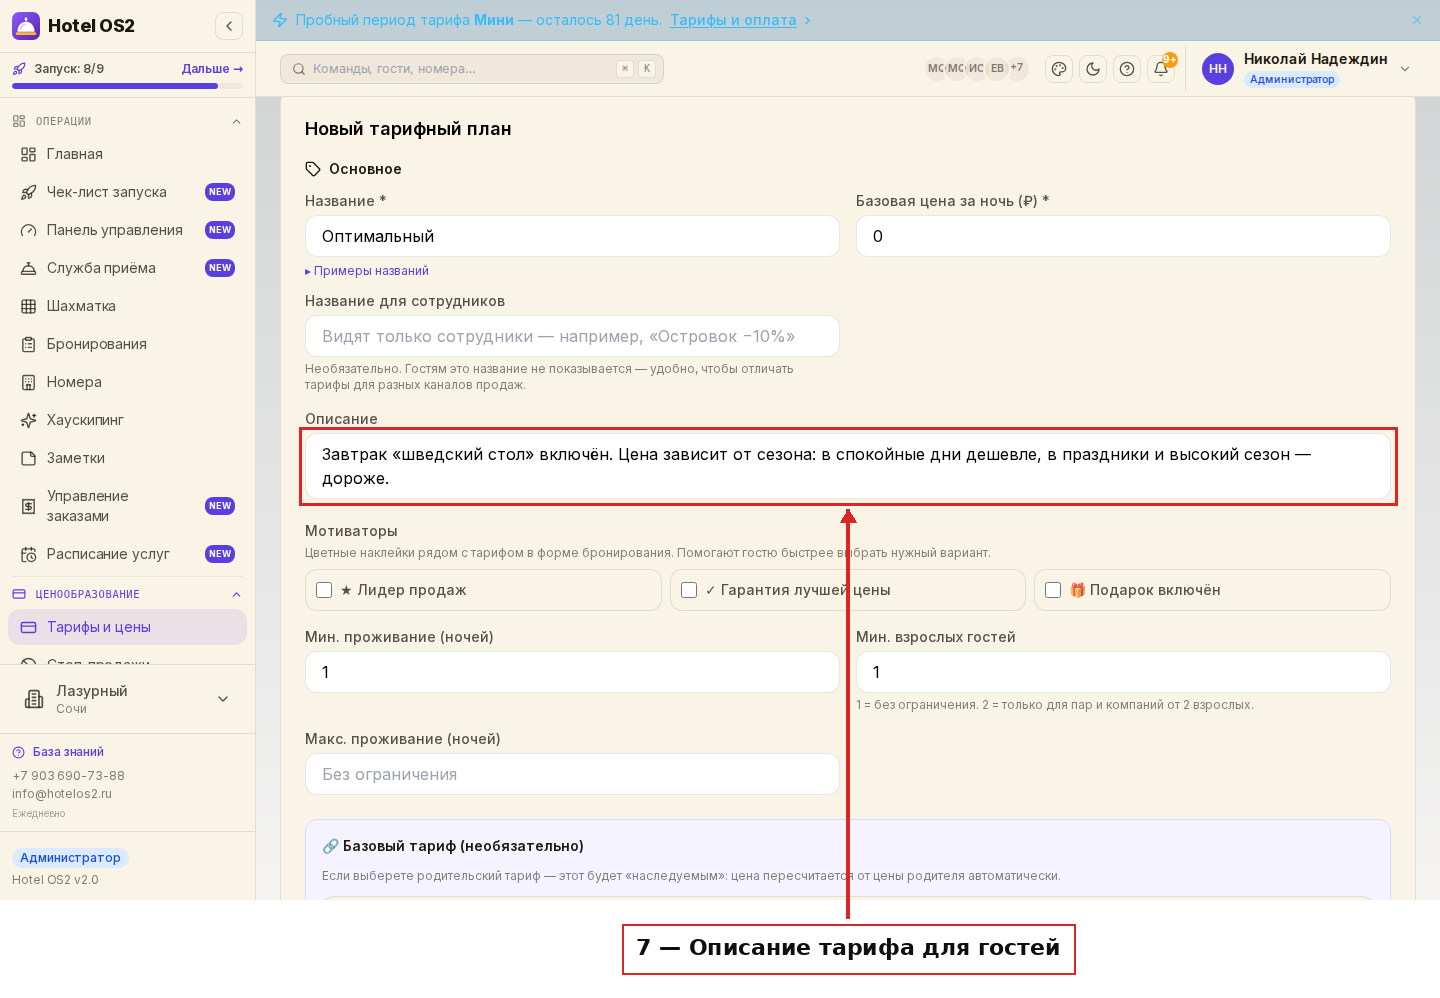Select Тарифы и цены menu item
The height and width of the screenshot is (998, 1440).
tap(127, 627)
